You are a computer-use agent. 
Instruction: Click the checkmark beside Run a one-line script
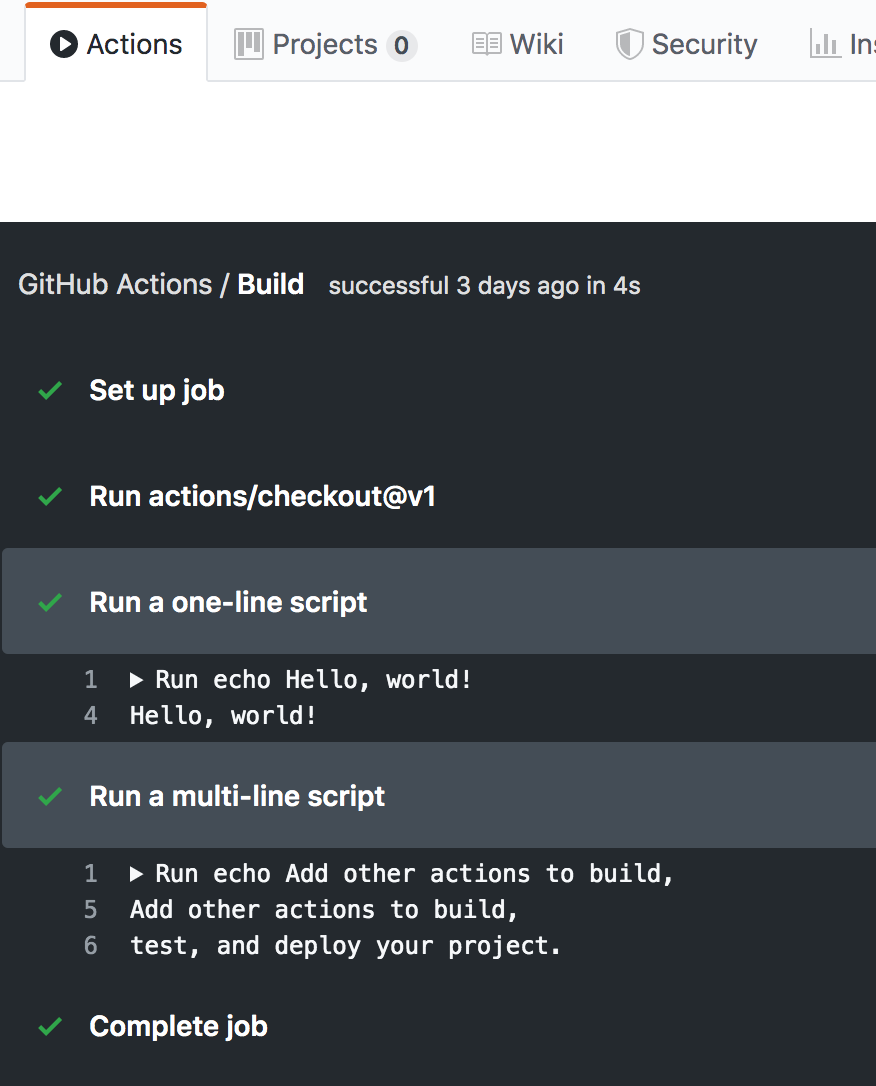(x=51, y=603)
